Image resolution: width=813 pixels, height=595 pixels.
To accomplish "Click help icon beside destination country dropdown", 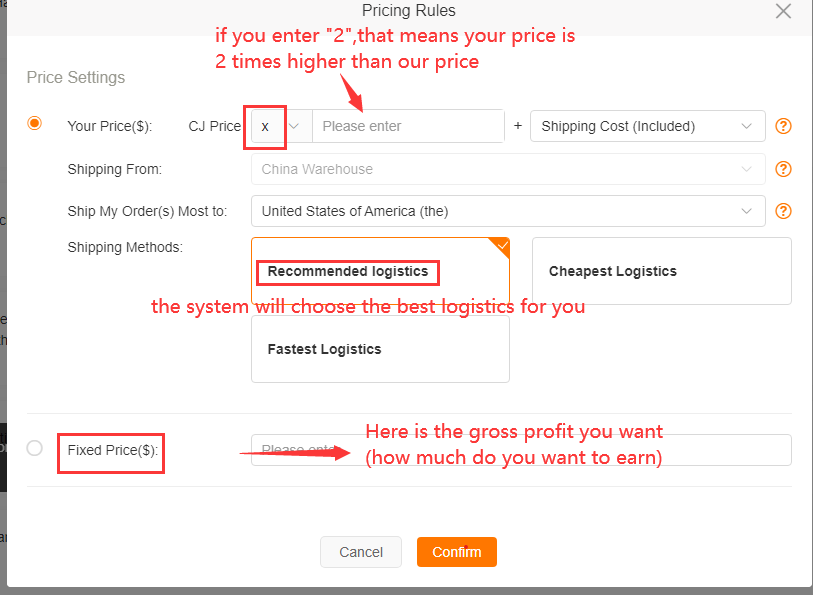I will tap(784, 211).
